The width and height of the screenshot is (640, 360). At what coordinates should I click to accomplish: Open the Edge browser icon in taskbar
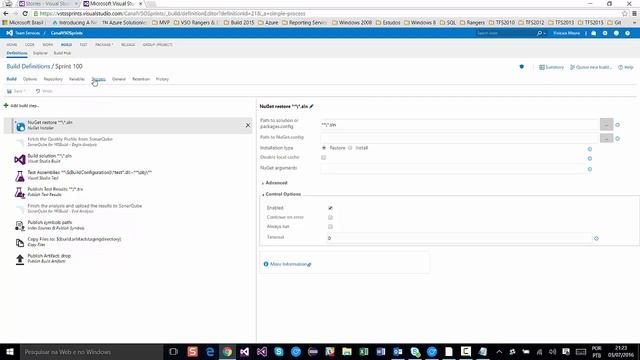(x=210, y=351)
